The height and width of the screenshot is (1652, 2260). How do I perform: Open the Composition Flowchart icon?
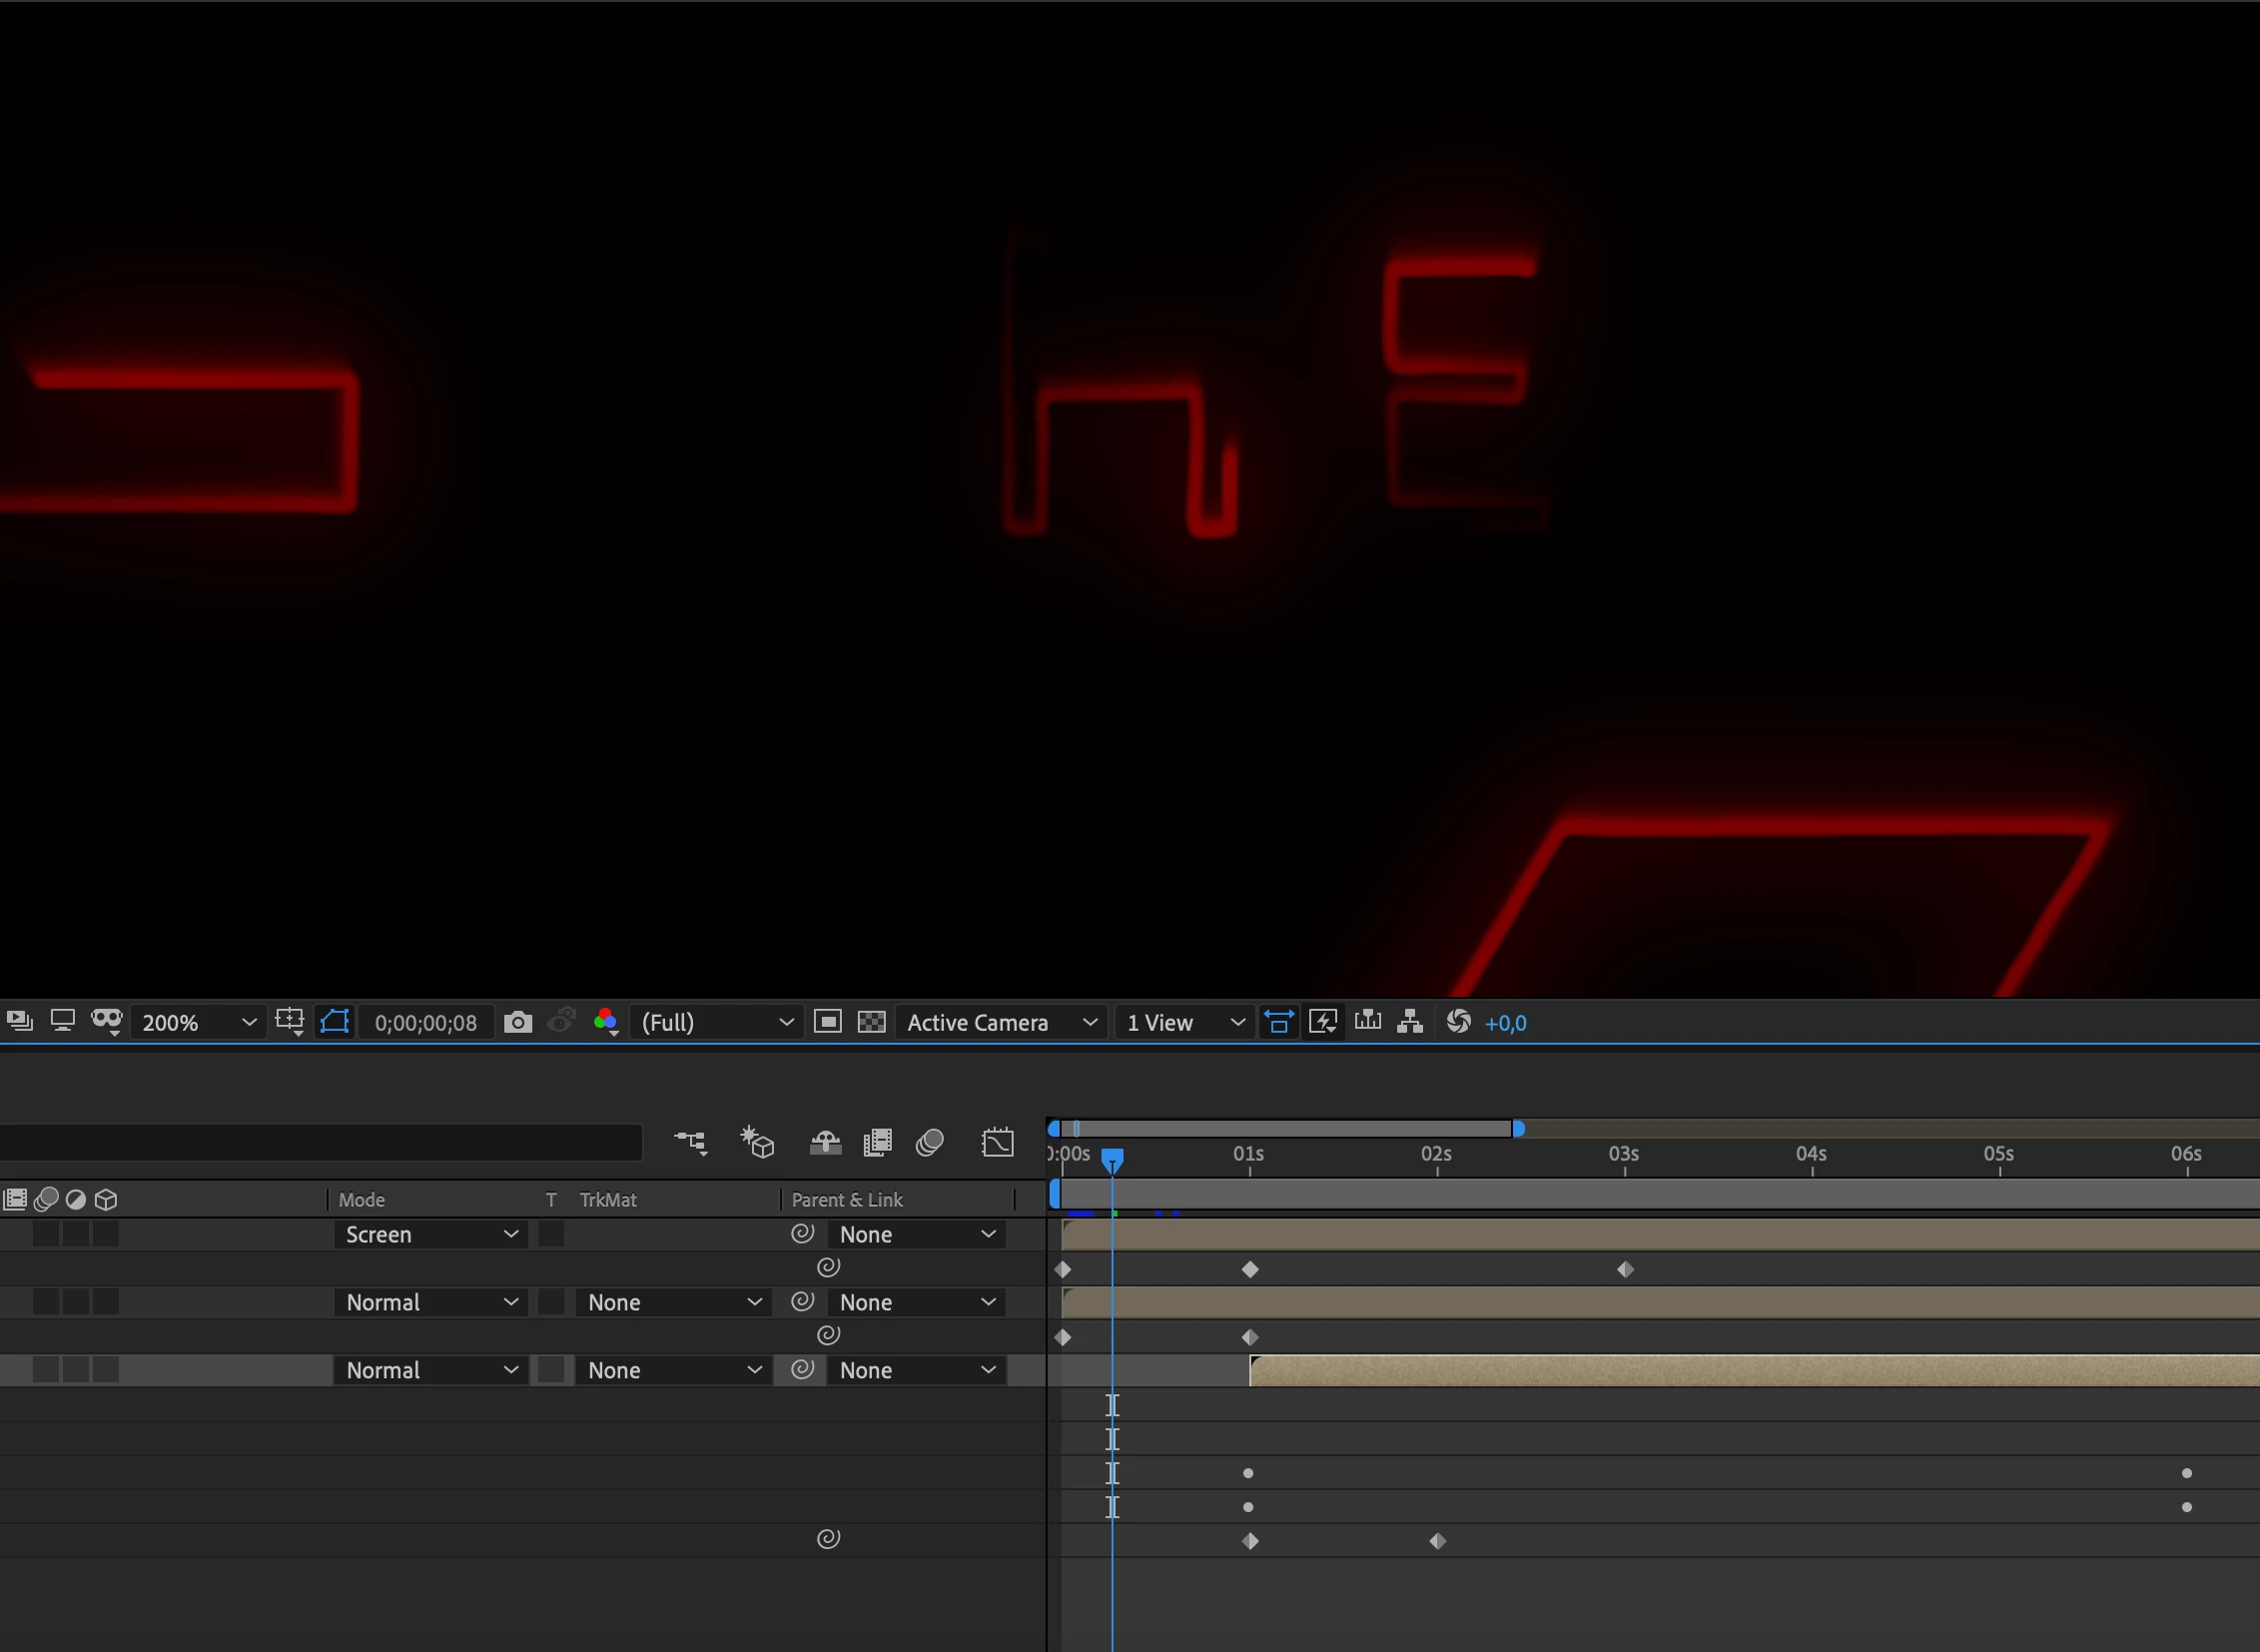point(1410,1022)
